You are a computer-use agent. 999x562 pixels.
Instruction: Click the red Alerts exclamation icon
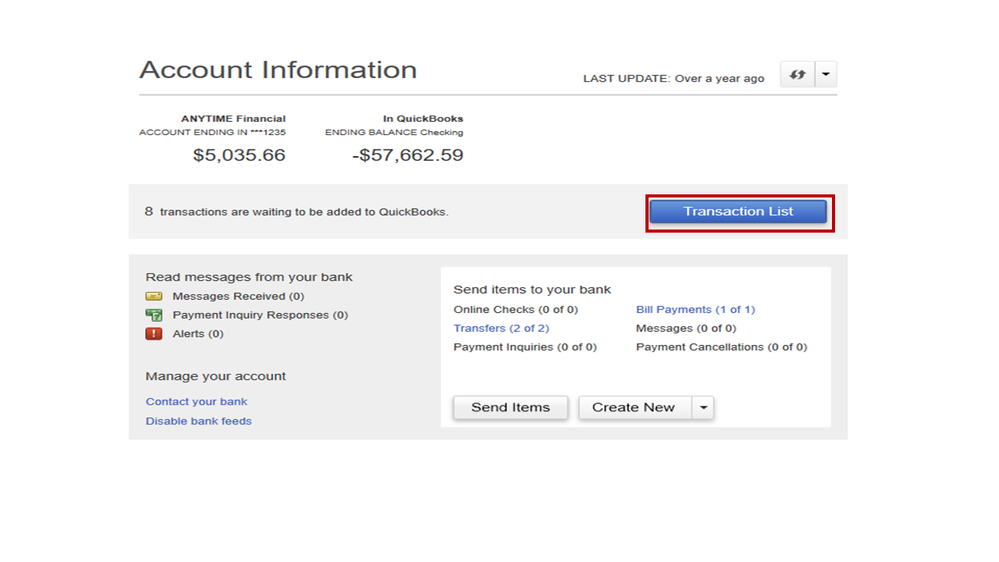point(154,334)
